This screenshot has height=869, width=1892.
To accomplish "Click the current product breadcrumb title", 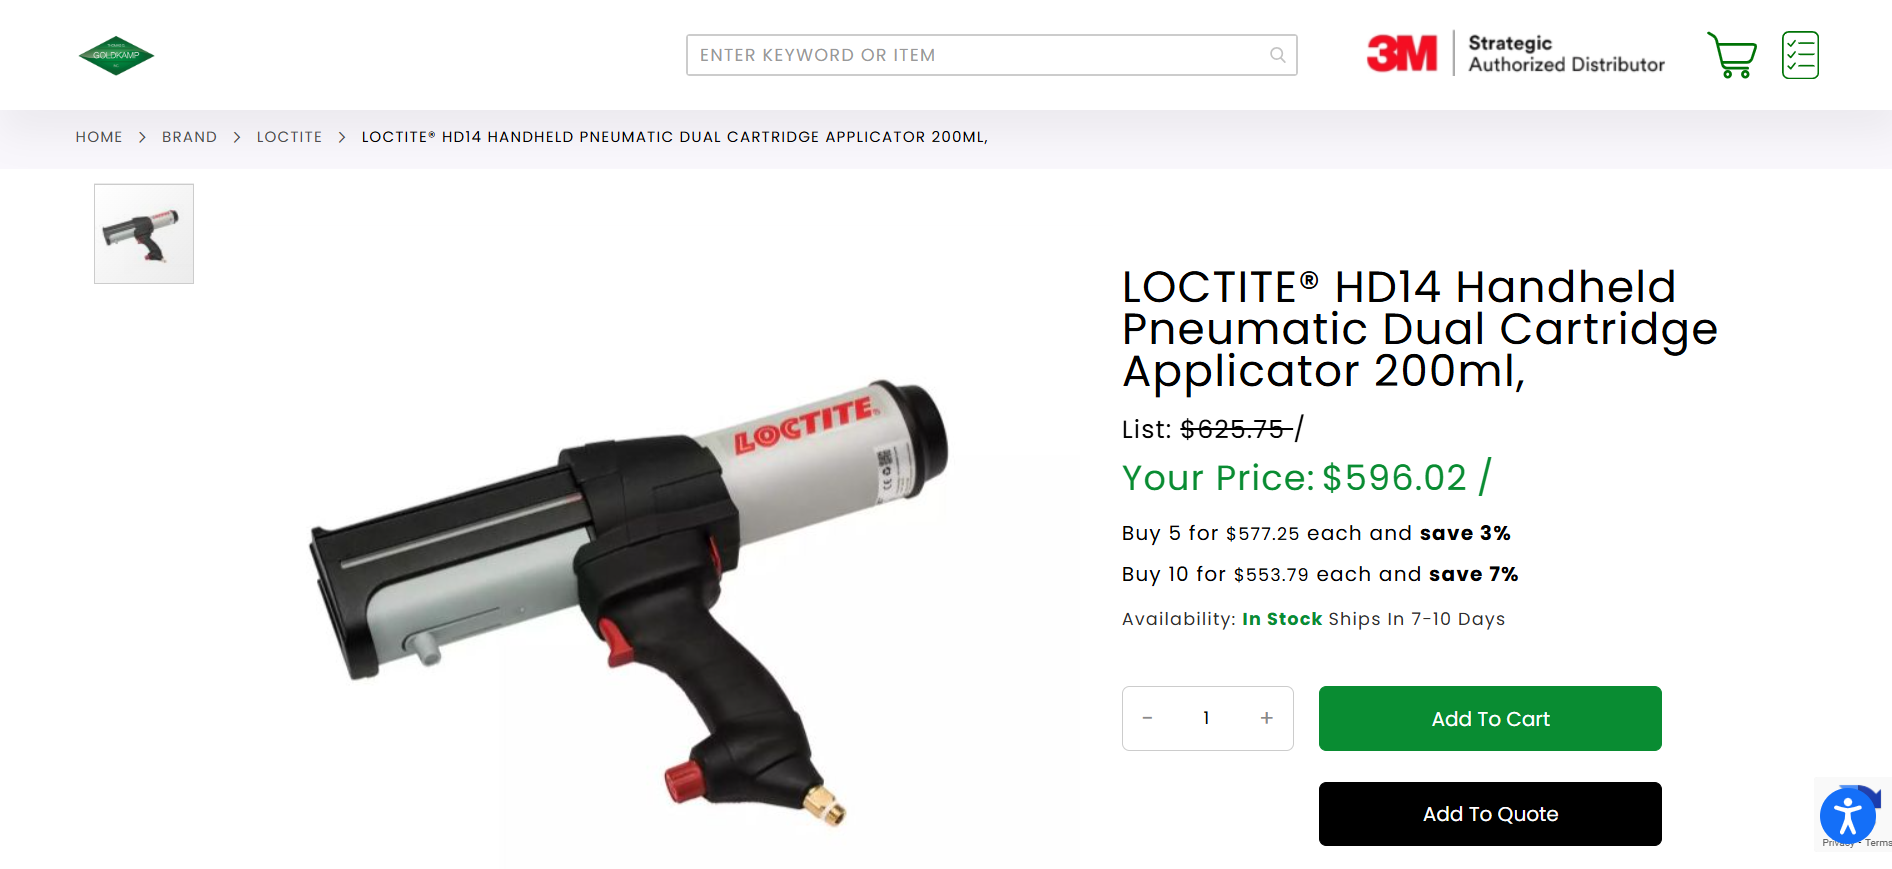I will pos(675,137).
